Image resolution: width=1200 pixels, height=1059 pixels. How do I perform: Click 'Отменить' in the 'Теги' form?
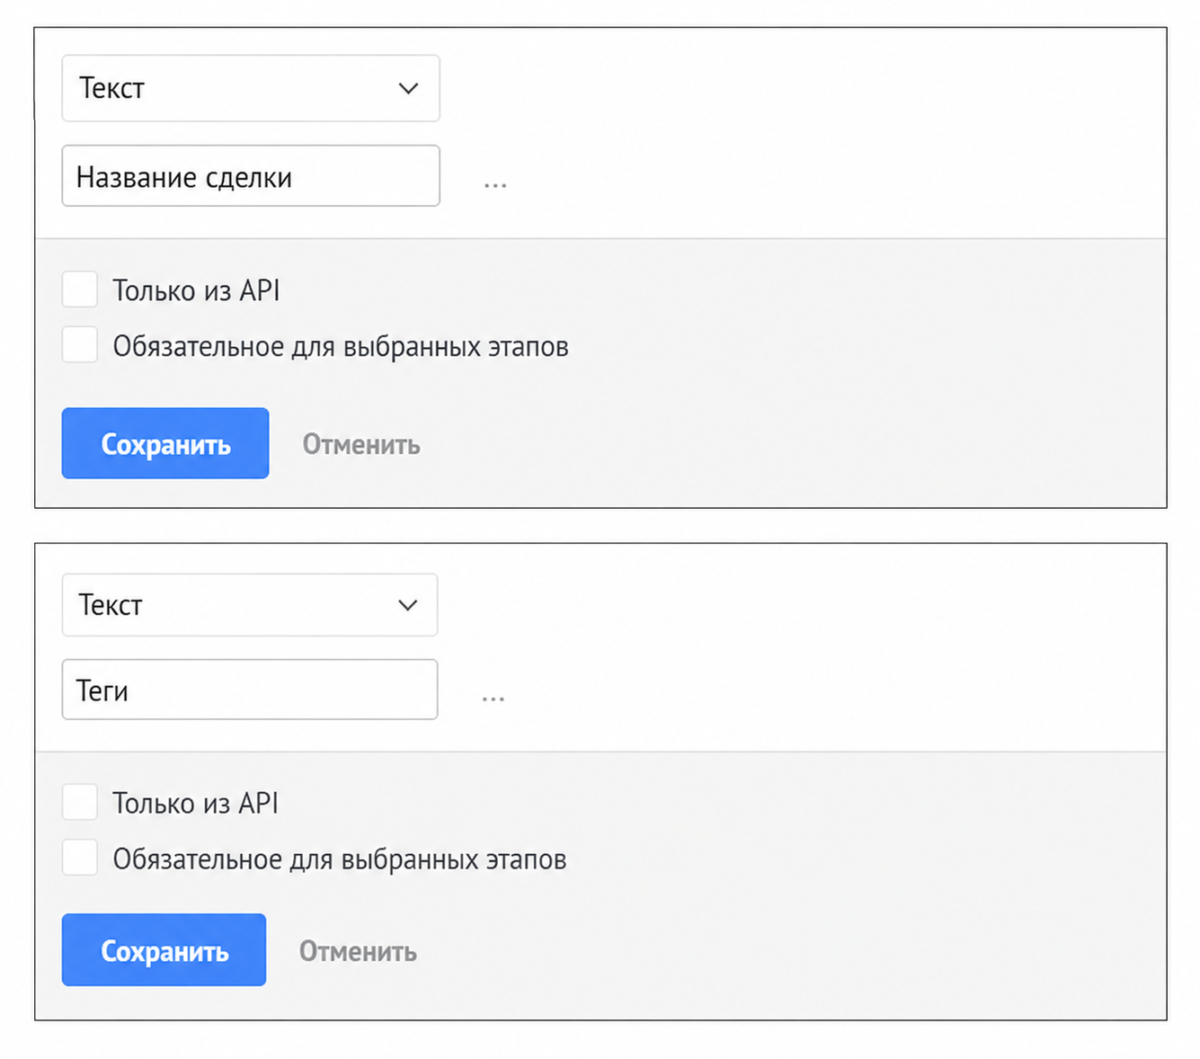(x=358, y=951)
